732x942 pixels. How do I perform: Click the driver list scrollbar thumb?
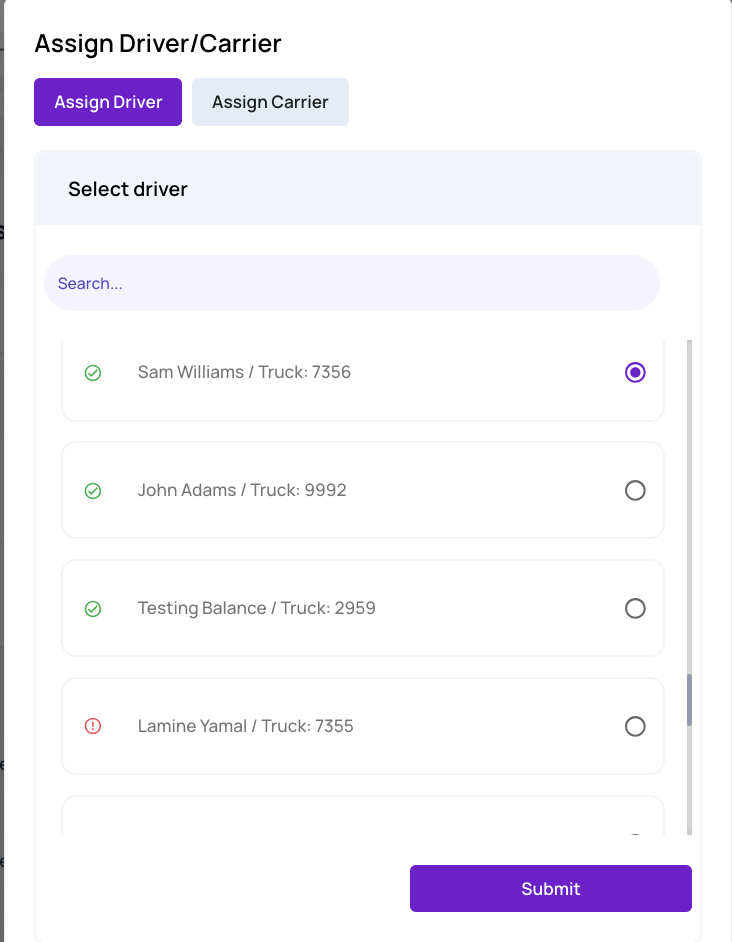(x=689, y=700)
